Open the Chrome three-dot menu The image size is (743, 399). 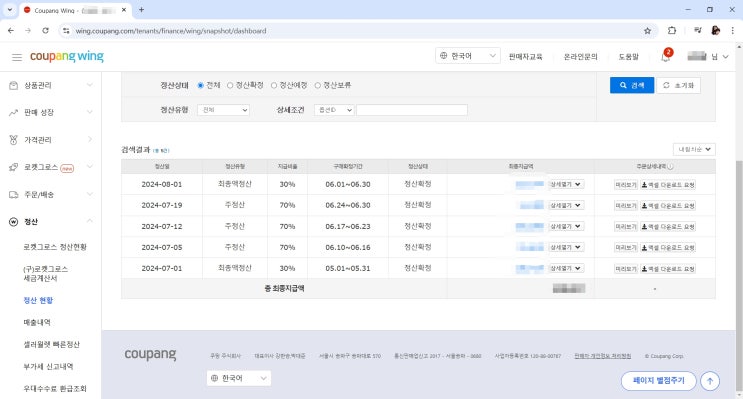733,30
